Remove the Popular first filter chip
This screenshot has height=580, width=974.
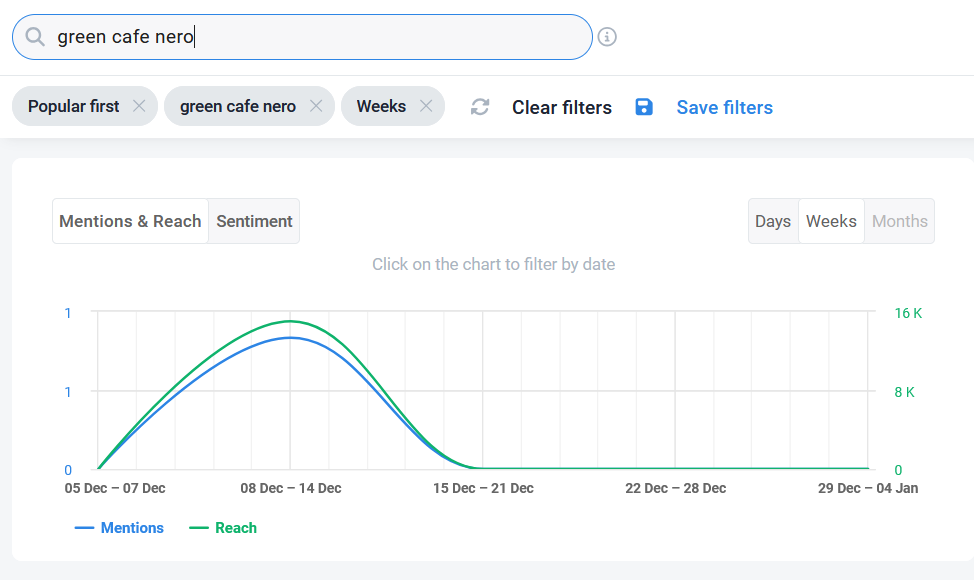coord(139,106)
